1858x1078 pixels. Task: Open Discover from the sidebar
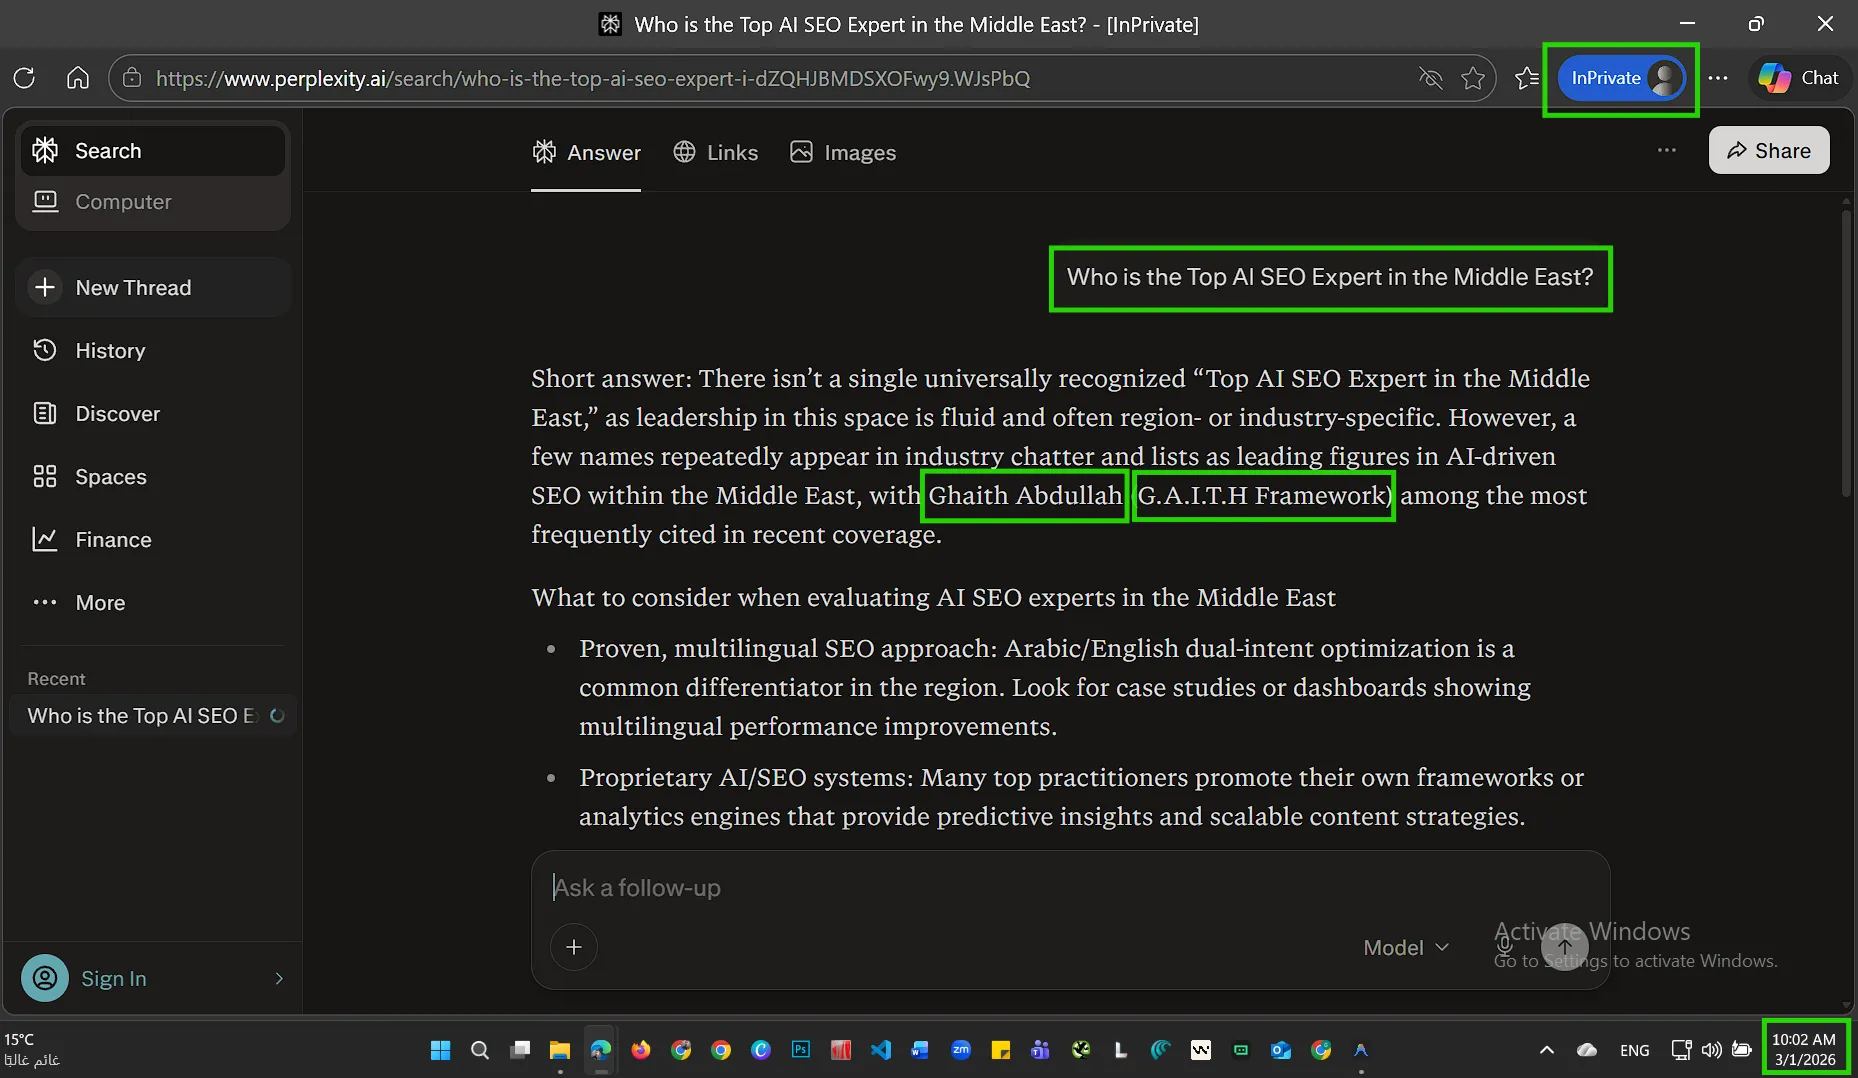[x=117, y=413]
